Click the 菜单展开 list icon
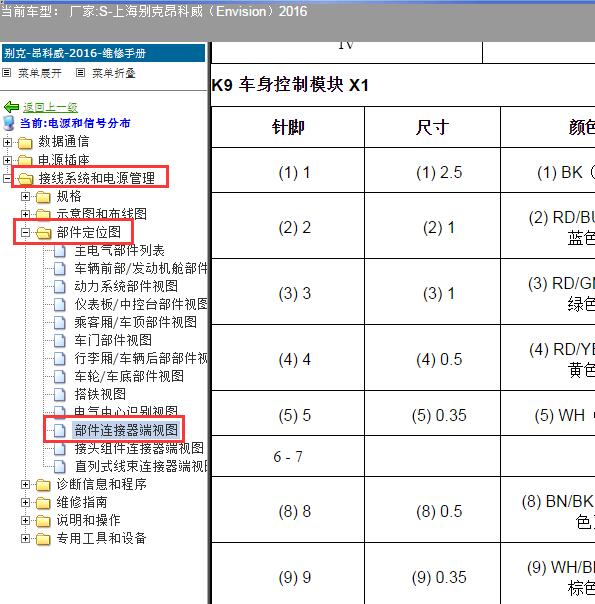595x604 pixels. [7, 72]
